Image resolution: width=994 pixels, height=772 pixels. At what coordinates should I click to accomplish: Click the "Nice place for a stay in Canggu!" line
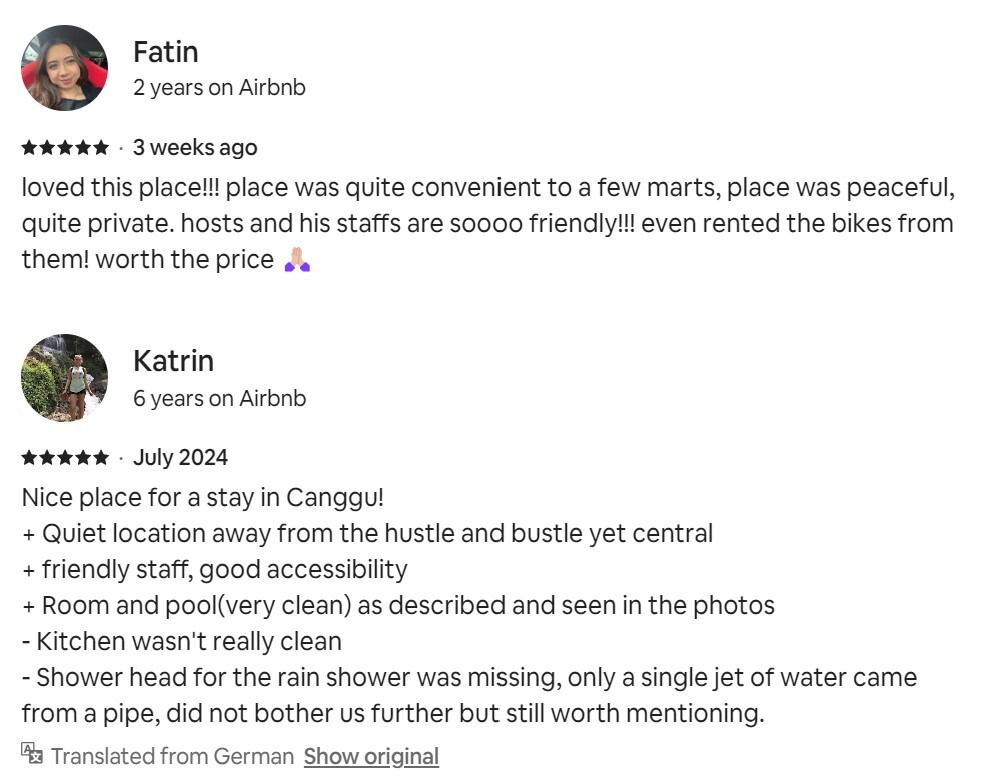[x=202, y=497]
